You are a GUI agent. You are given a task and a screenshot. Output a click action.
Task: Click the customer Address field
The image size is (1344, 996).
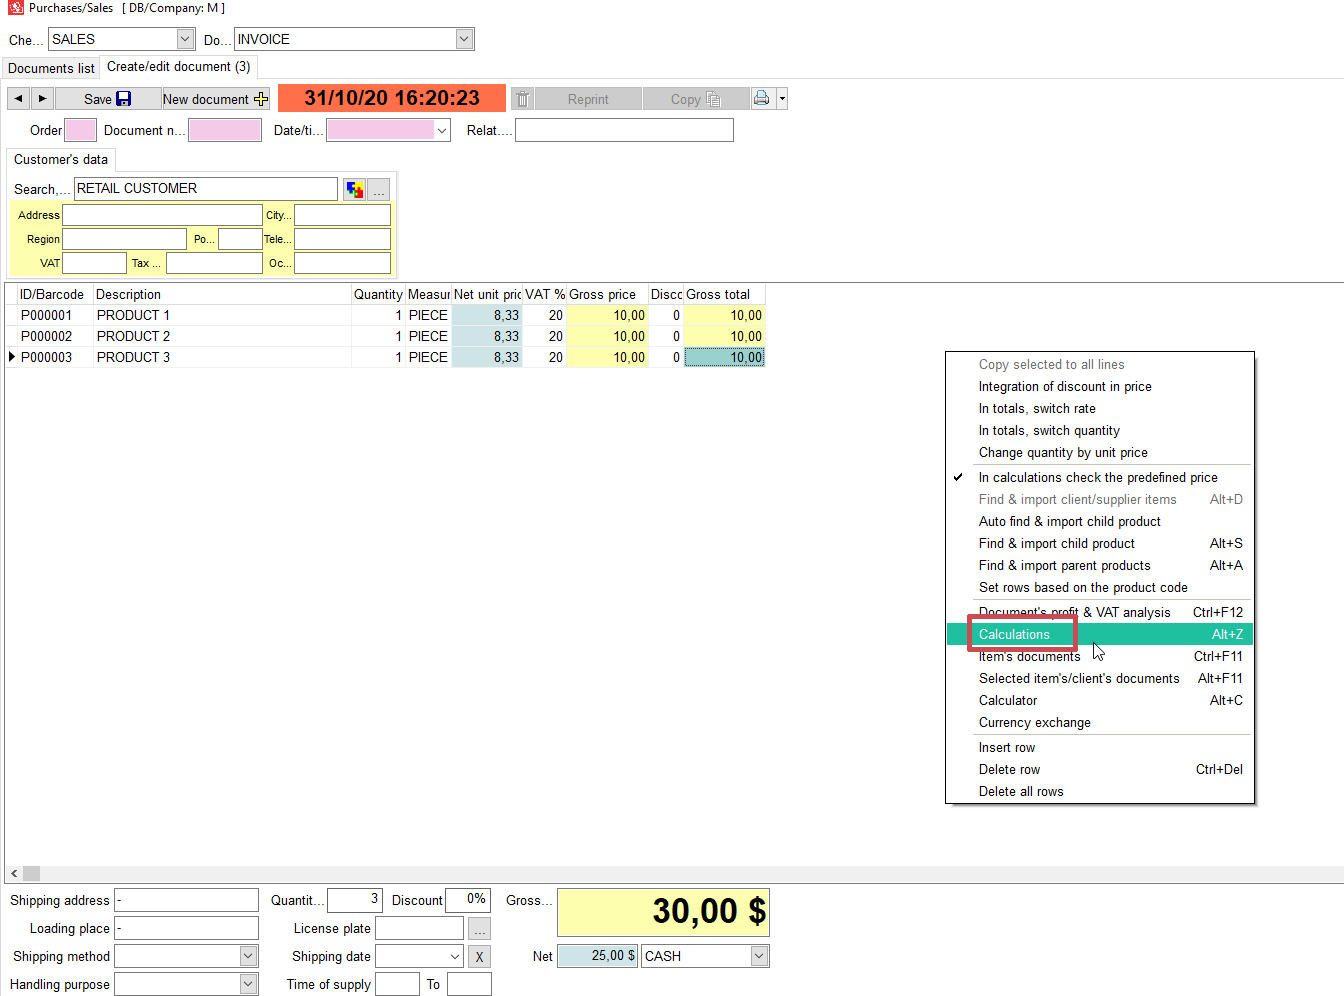162,215
